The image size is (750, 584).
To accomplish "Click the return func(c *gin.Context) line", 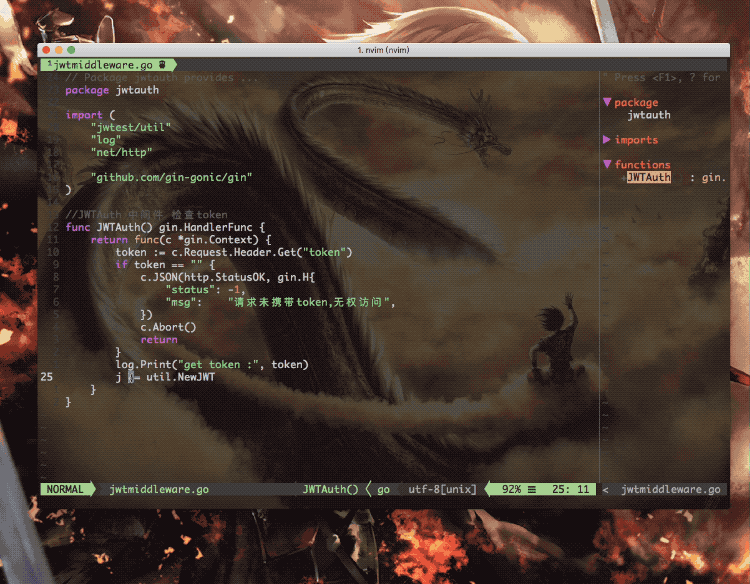I will (181, 240).
